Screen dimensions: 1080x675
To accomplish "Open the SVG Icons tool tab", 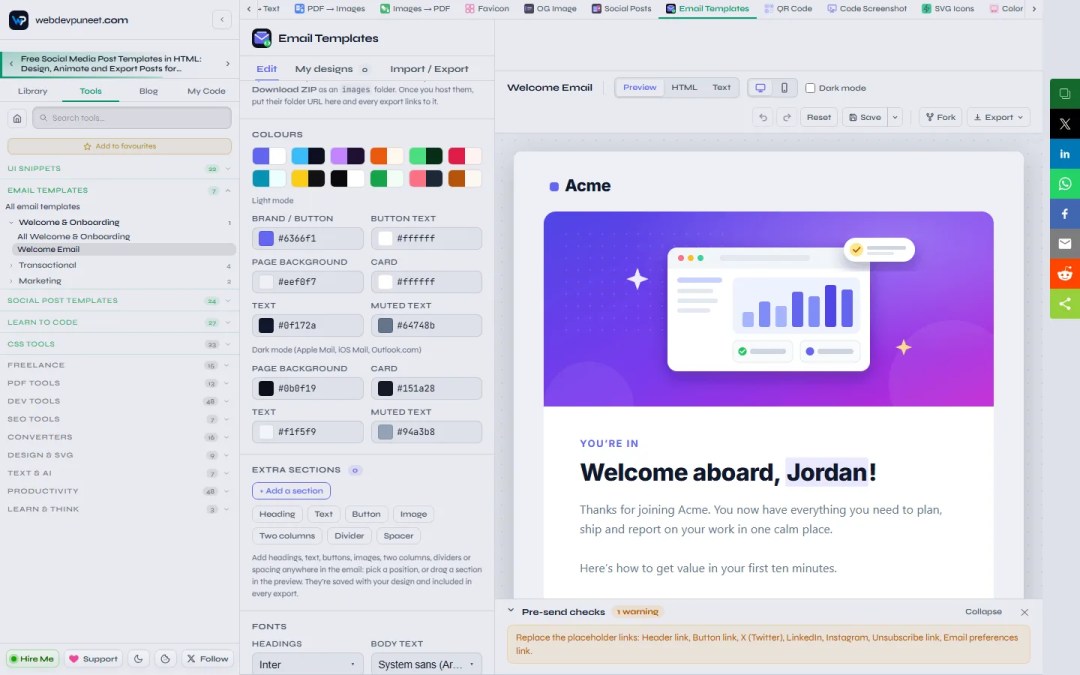I will click(x=948, y=8).
